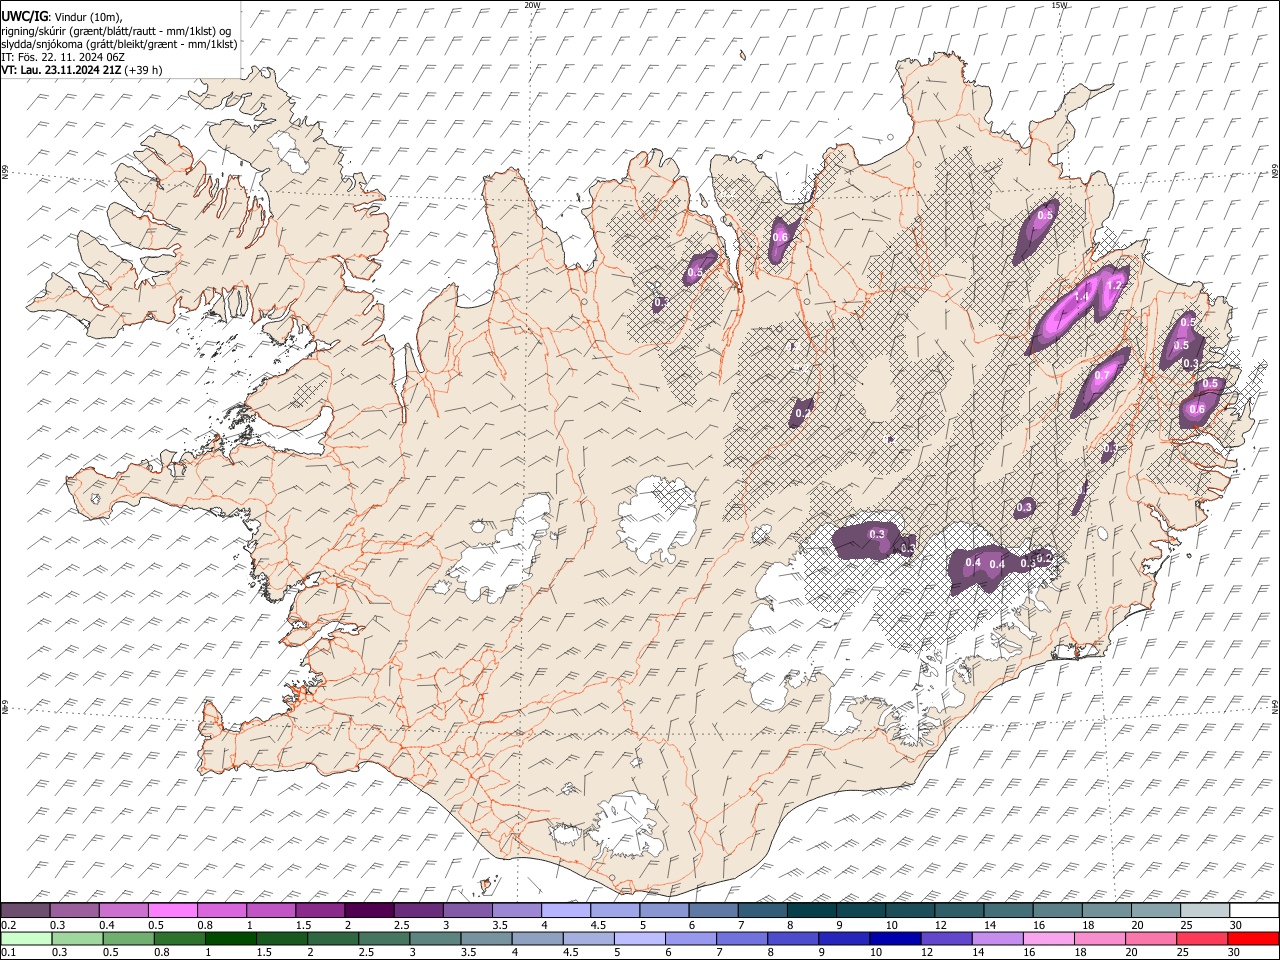The width and height of the screenshot is (1280, 960).
Task: Pick the purple 0.3 snow scale swatch
Action: [75, 910]
